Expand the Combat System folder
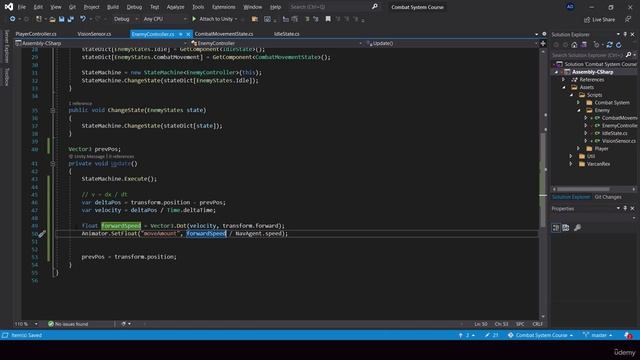Screen dimensions: 640x360 click(x=578, y=102)
